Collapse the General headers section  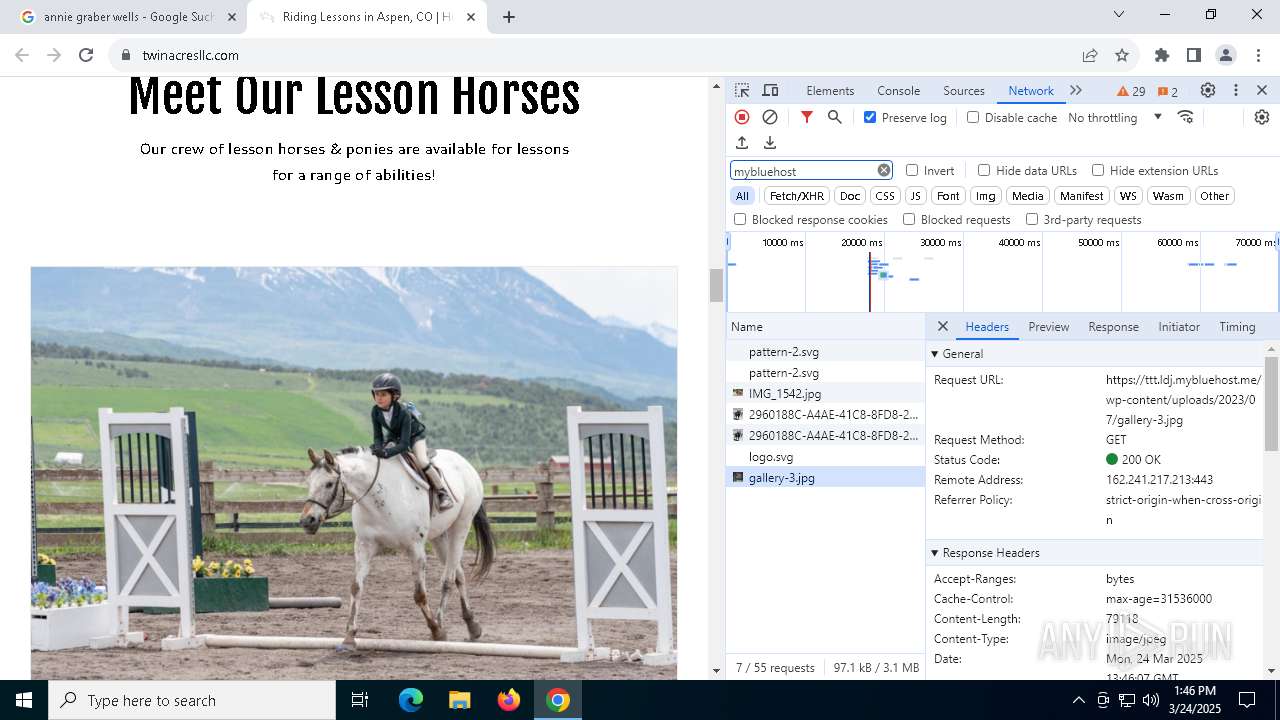[935, 354]
